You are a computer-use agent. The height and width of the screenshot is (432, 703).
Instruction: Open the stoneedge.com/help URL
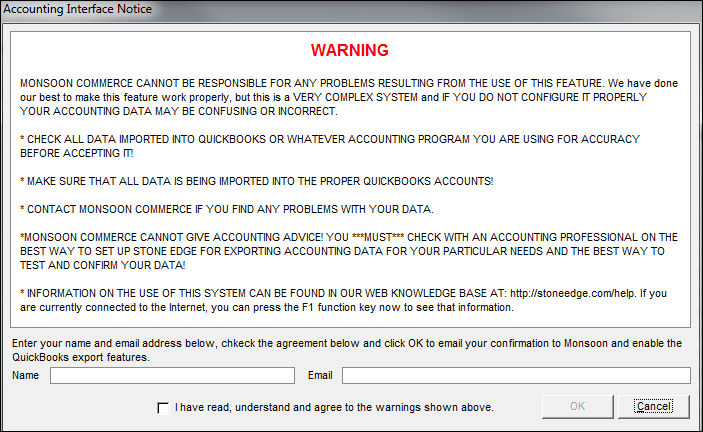572,294
